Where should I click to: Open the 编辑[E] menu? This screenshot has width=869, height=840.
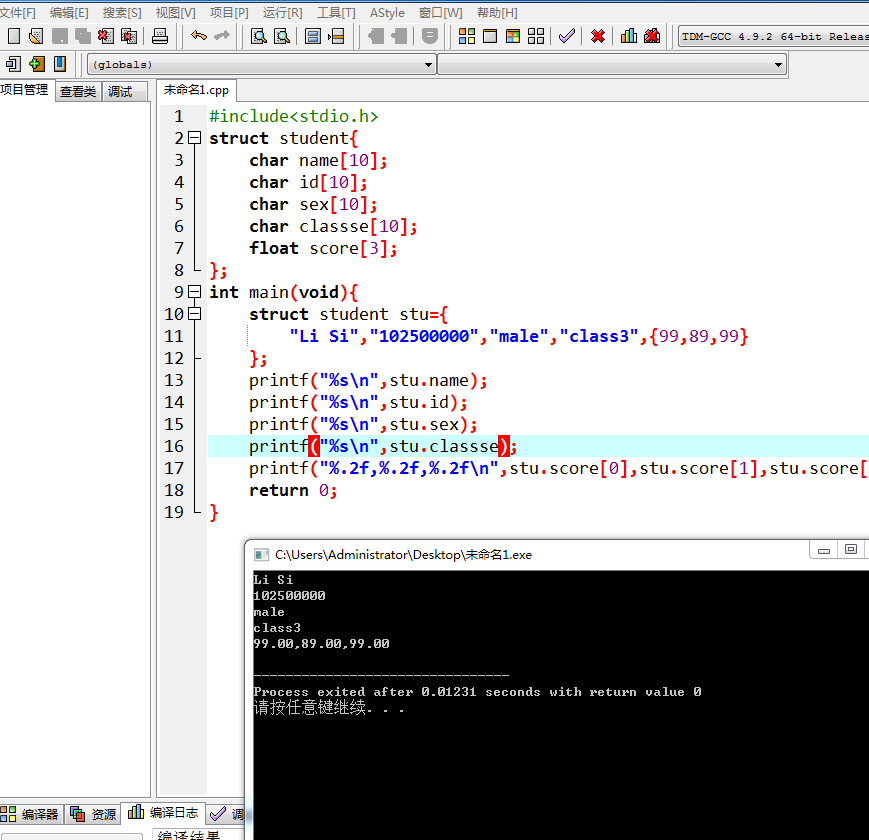tap(69, 13)
